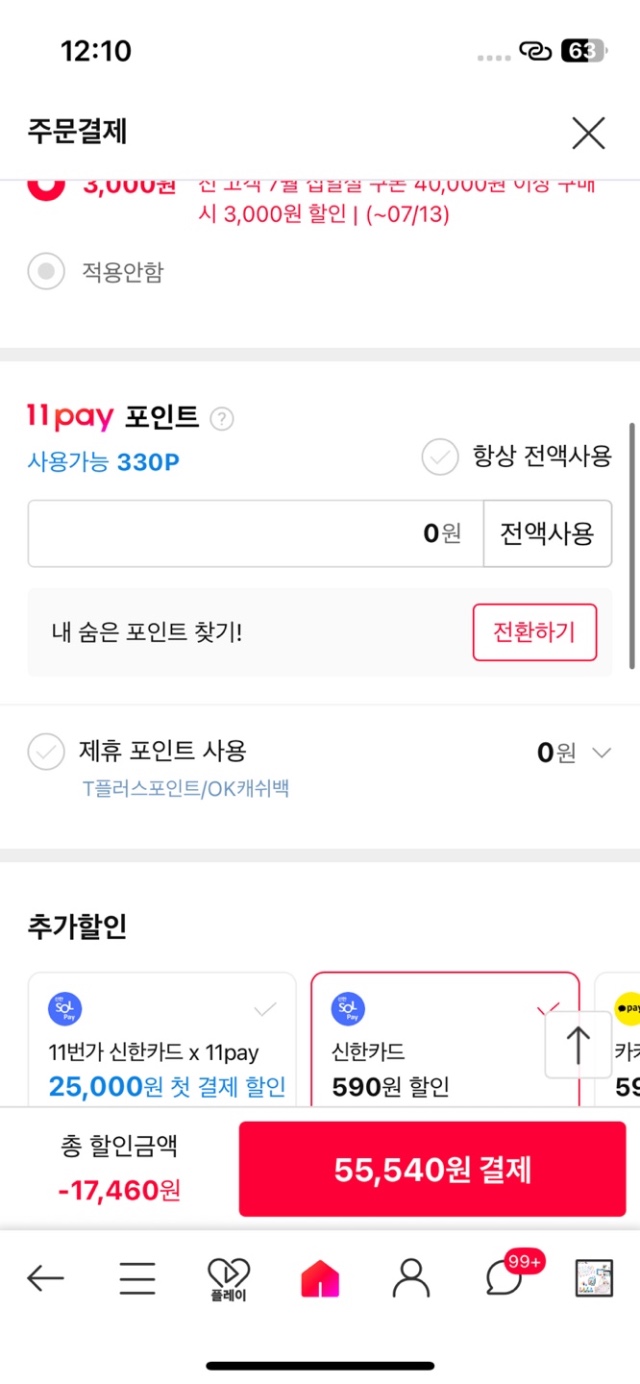Select the 적용안함 radio option
Image resolution: width=640 pixels, height=1384 pixels.
coord(46,271)
